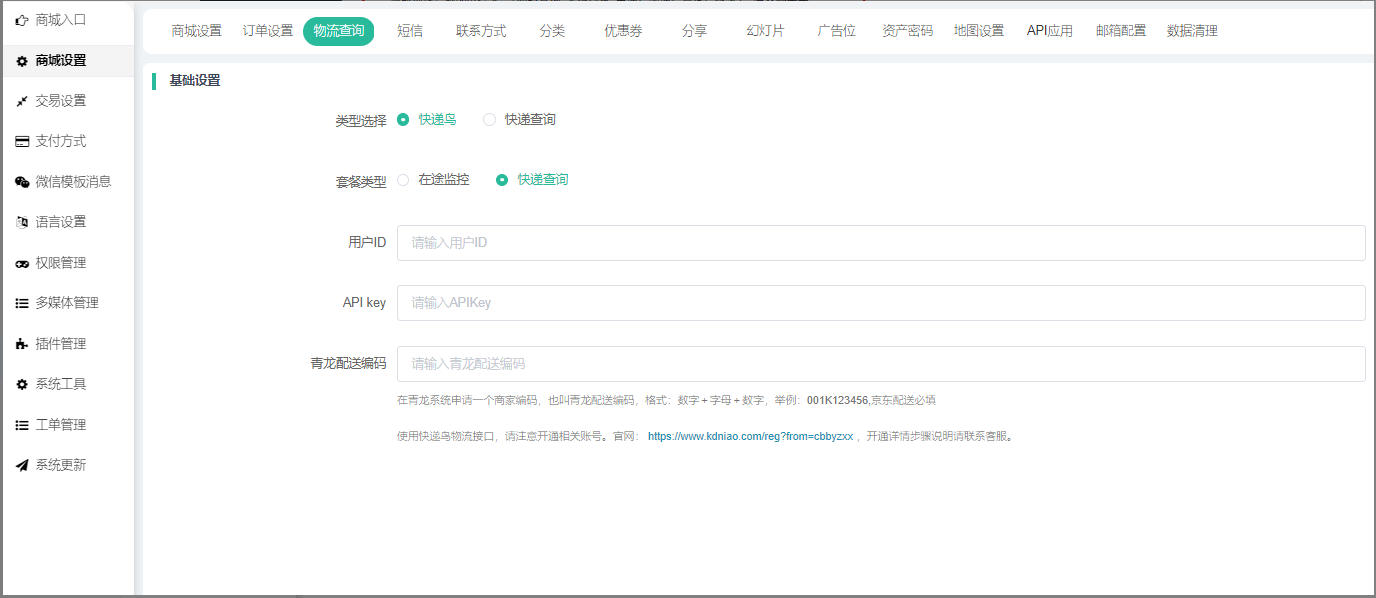Switch to the 幻灯片 tab
This screenshot has height=598, width=1376.
tap(765, 31)
